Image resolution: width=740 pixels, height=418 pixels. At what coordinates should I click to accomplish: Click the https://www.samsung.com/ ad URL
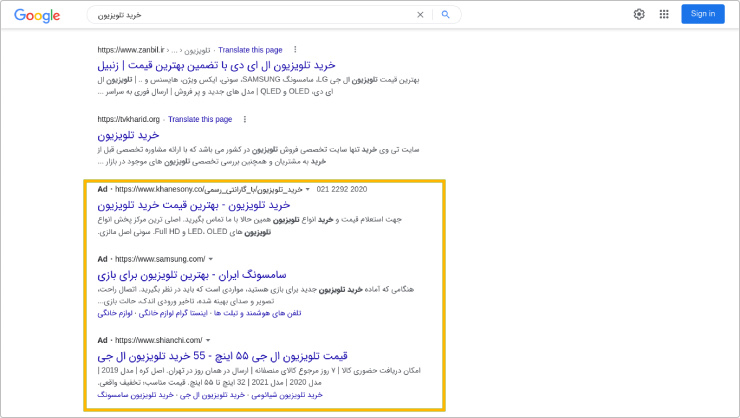point(160,259)
